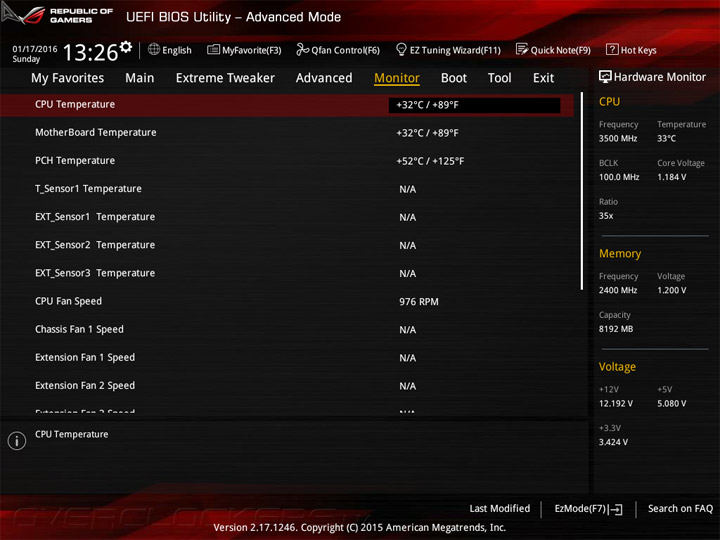This screenshot has width=720, height=540.
Task: Select PCH Temperature row
Action: click(287, 161)
